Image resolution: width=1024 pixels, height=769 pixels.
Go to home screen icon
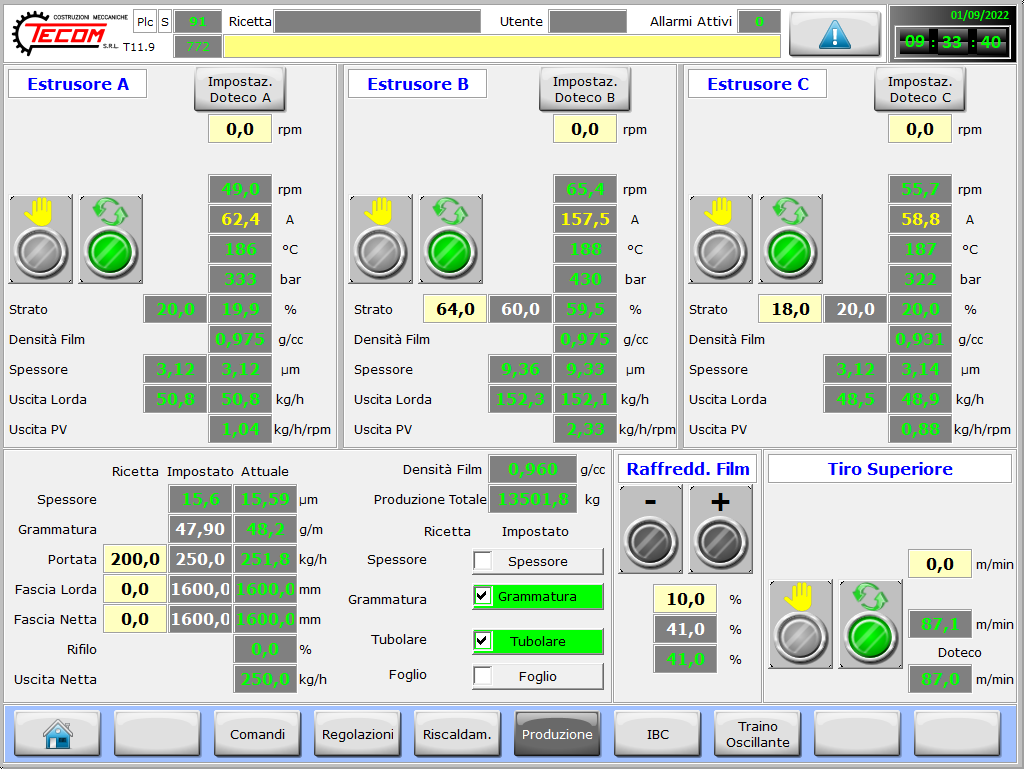click(57, 734)
